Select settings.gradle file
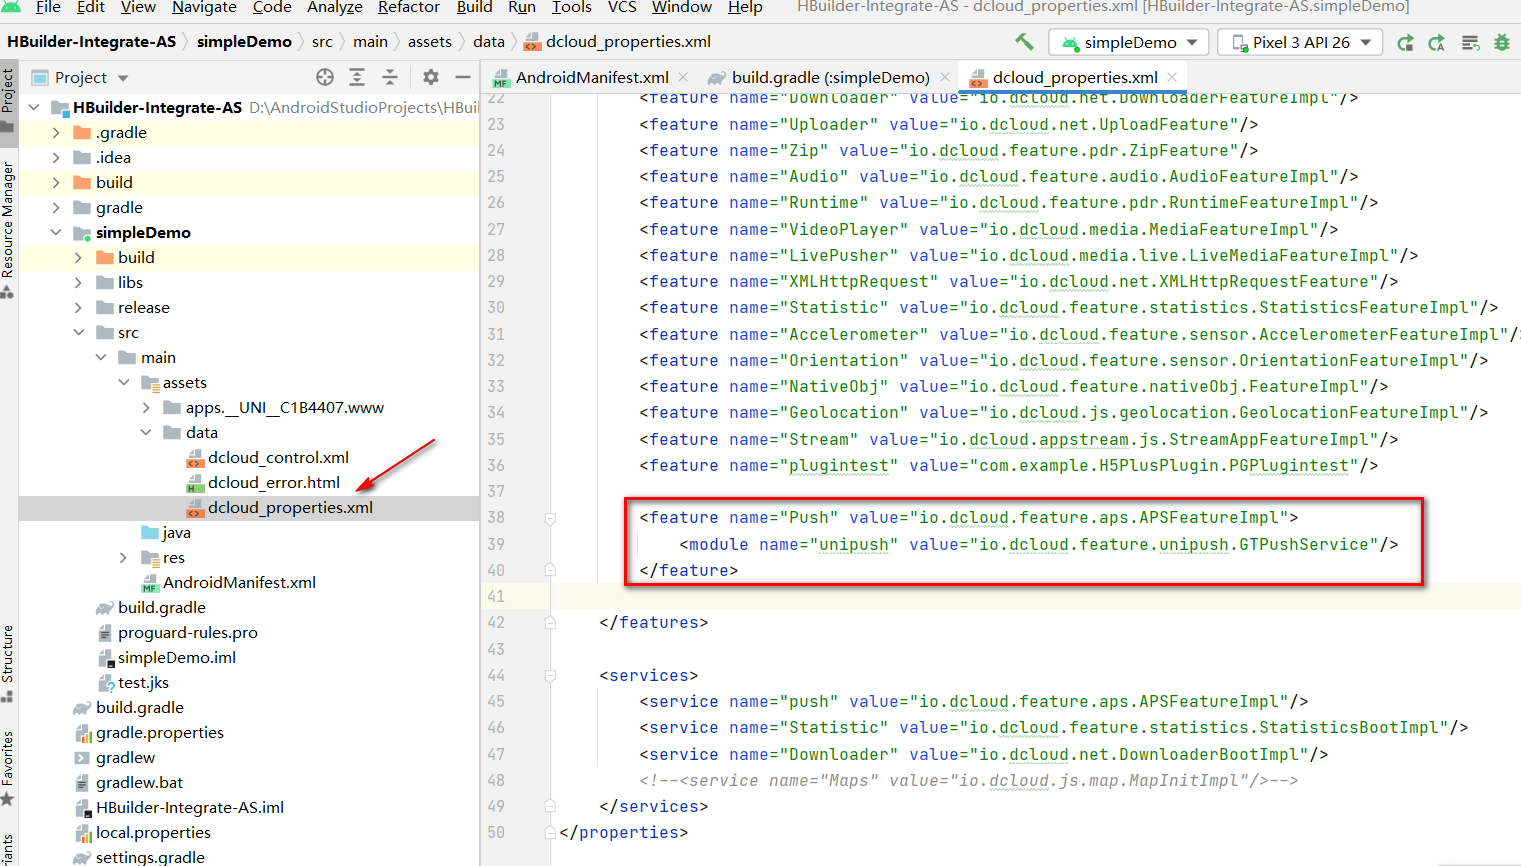Viewport: 1521px width, 866px height. [150, 857]
